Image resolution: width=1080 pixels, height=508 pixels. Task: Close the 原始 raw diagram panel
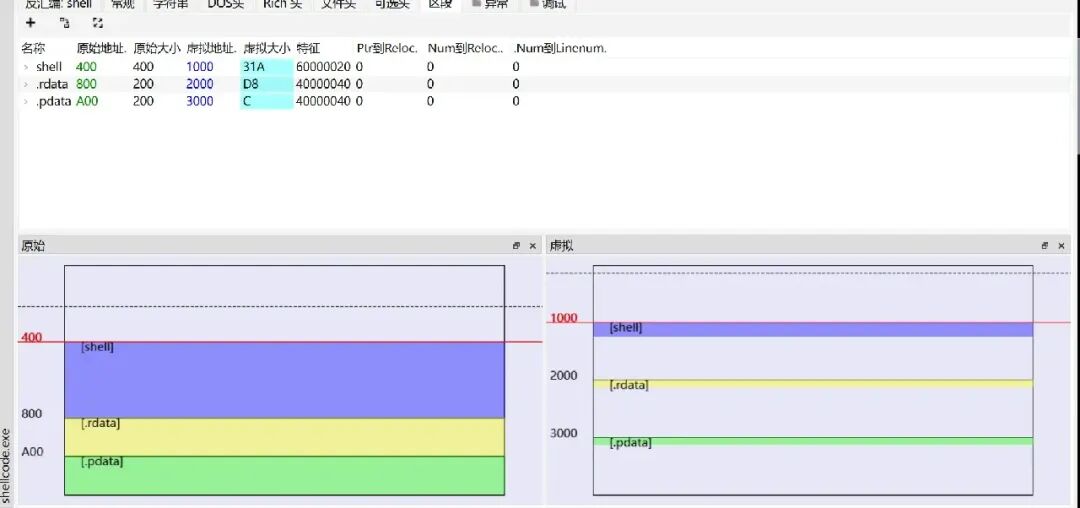[x=532, y=246]
